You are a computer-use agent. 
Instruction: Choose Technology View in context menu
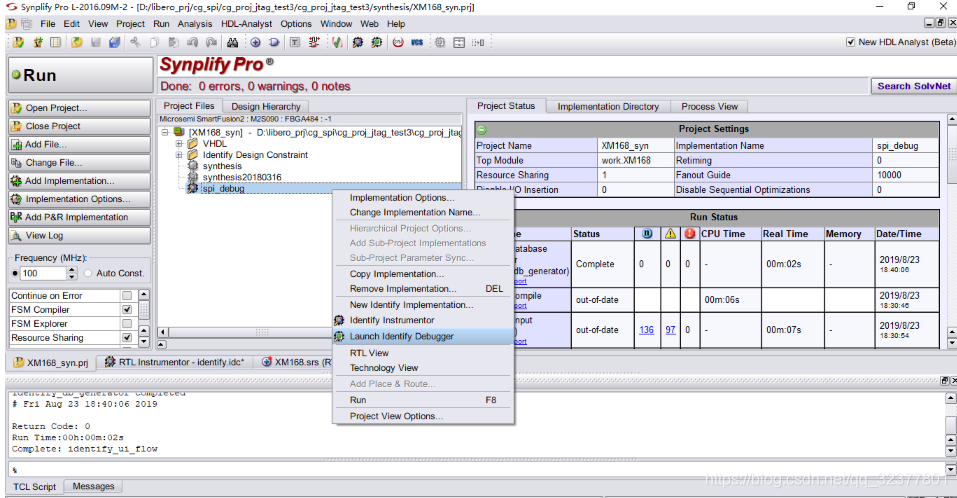point(423,367)
